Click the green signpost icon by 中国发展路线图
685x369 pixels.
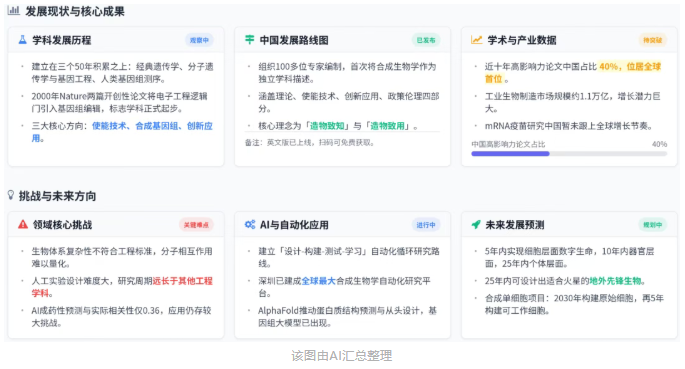pos(249,40)
